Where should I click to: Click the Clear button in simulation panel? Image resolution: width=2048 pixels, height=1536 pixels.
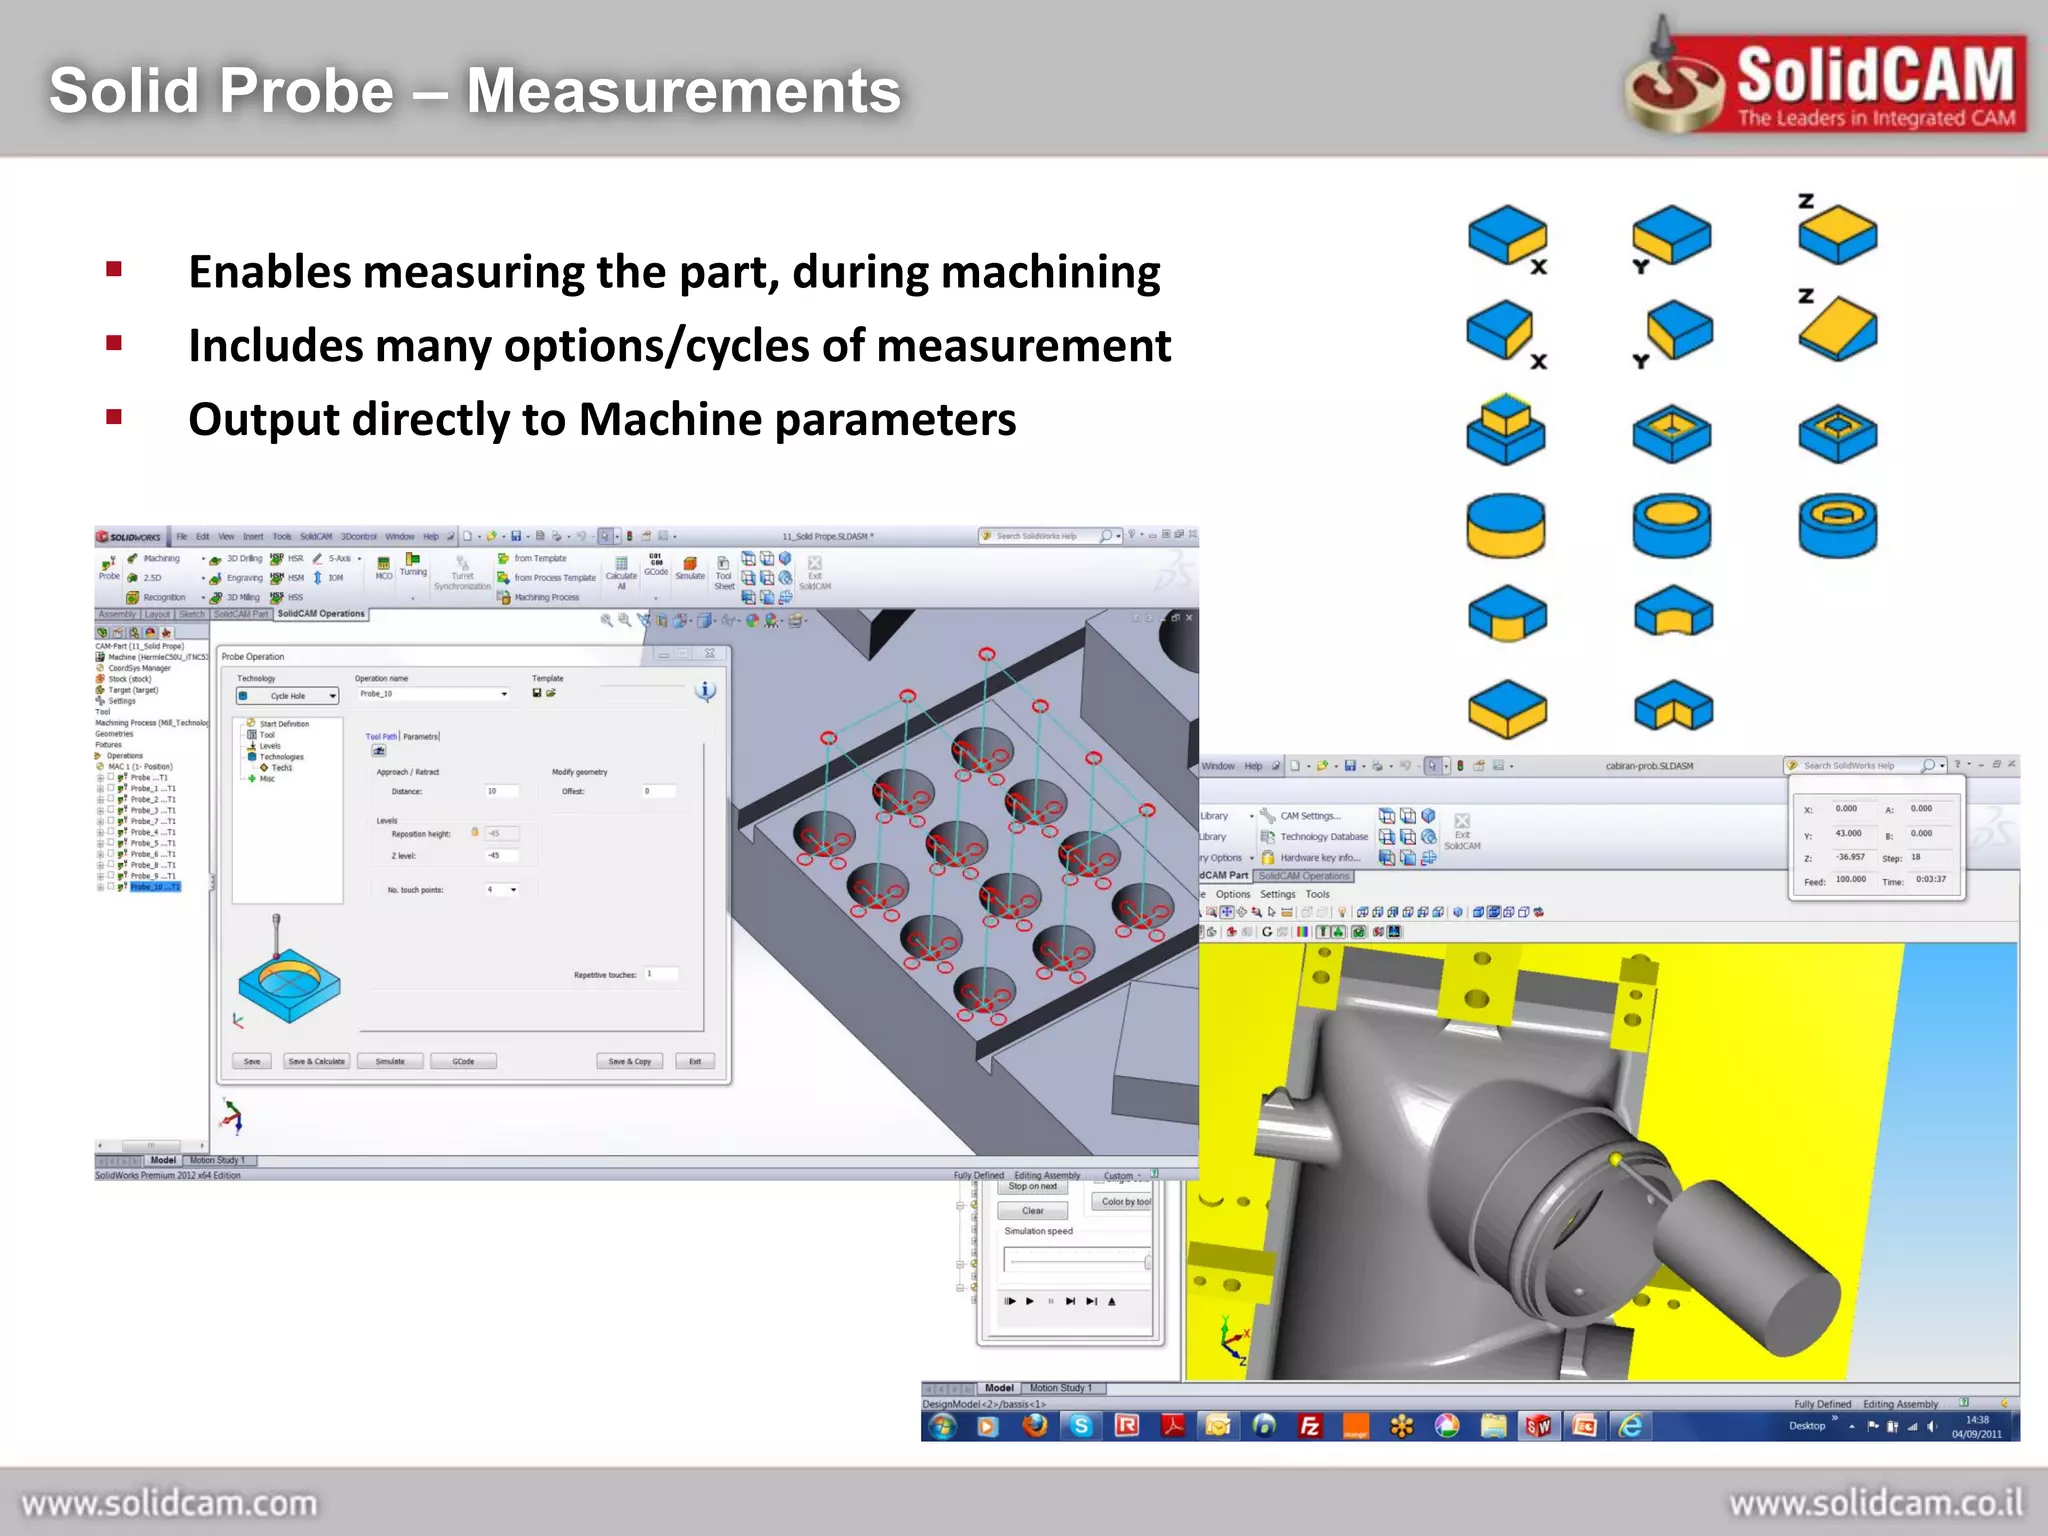[1033, 1211]
